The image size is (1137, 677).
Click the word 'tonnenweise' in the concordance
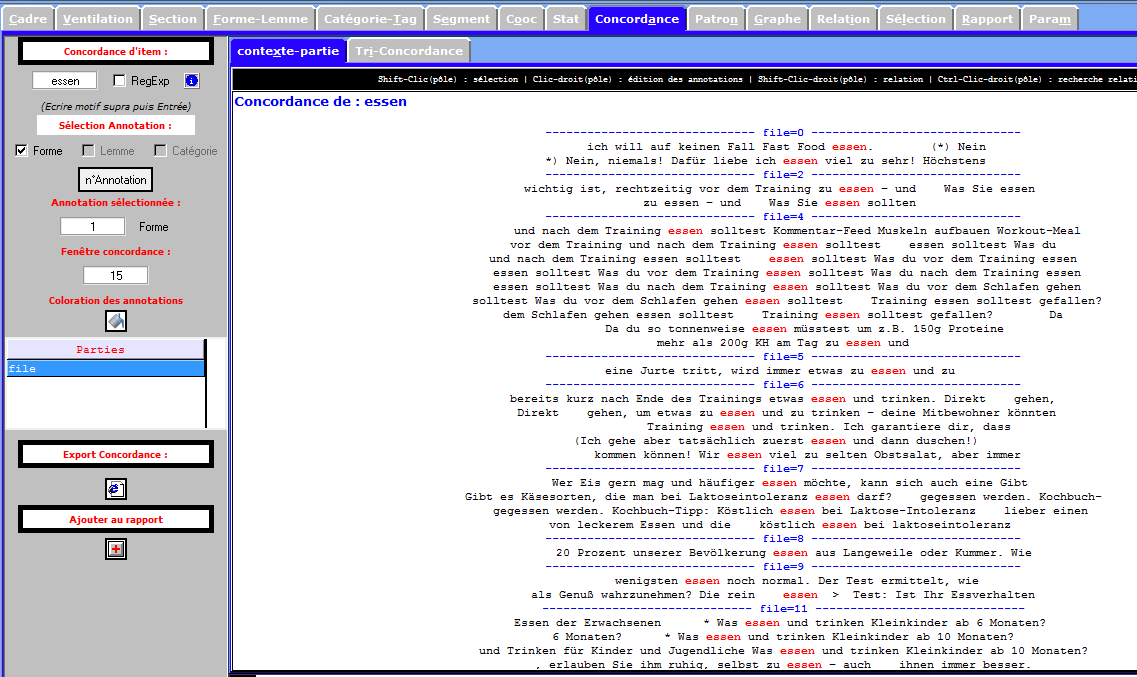point(706,329)
